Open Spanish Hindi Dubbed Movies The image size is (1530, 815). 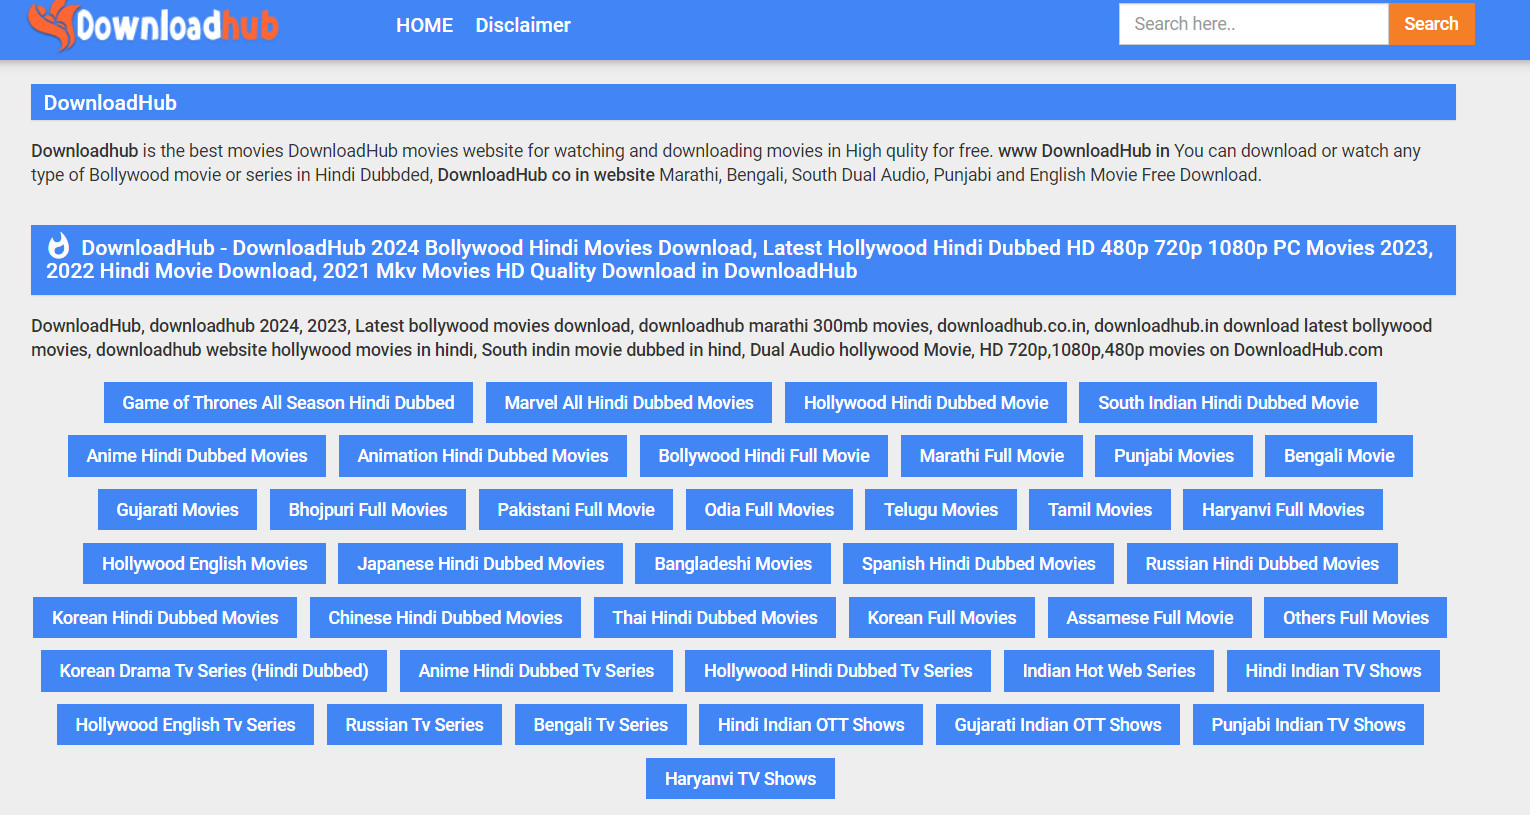pos(979,564)
